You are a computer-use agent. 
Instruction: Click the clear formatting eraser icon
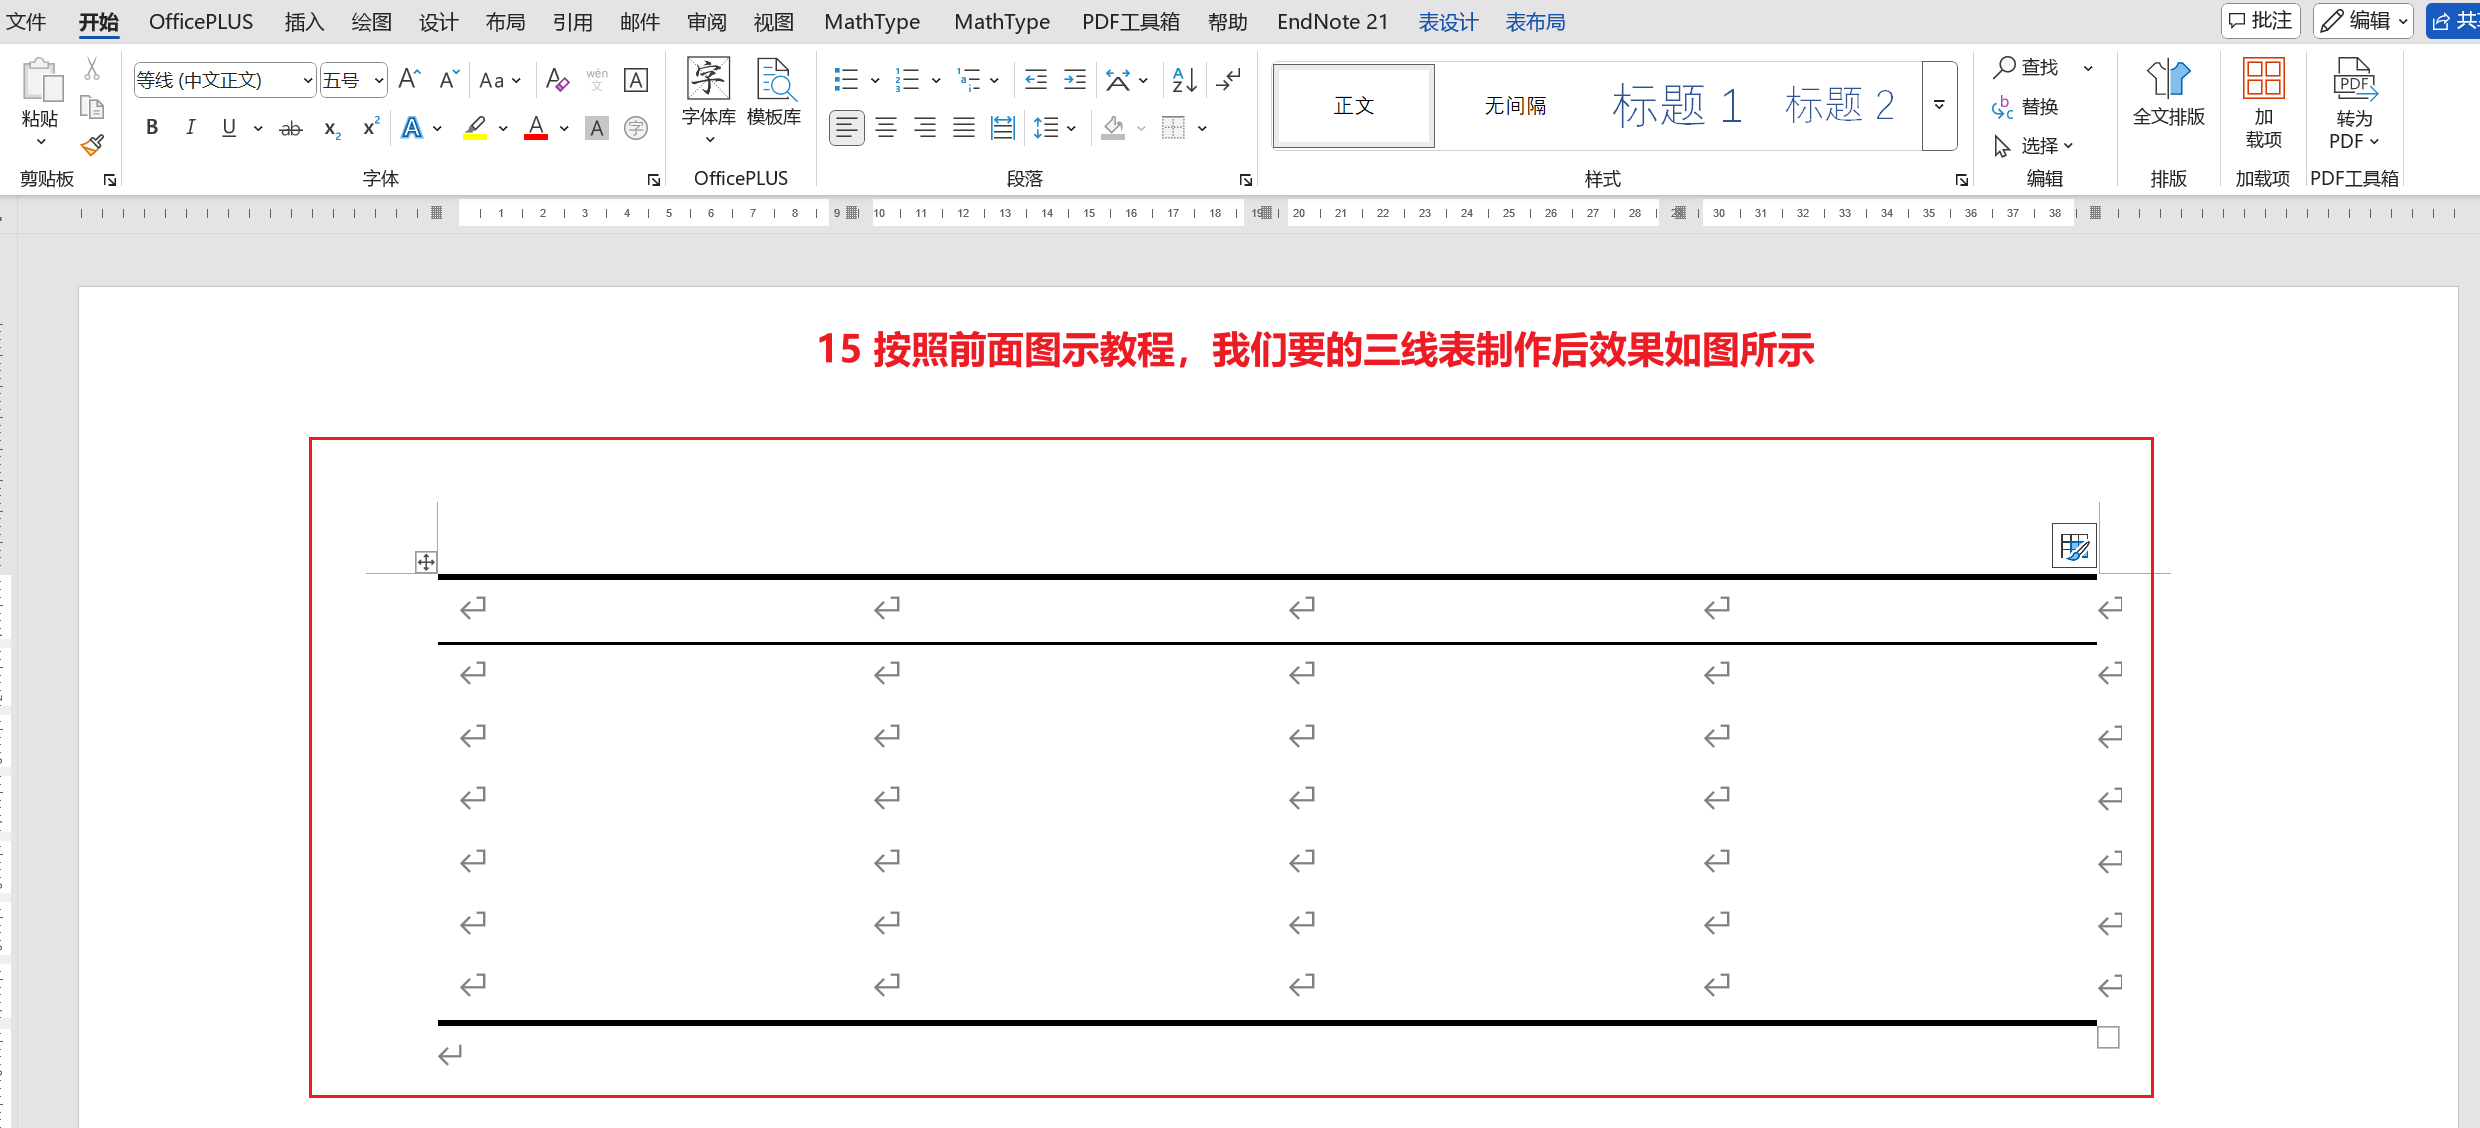[x=557, y=80]
